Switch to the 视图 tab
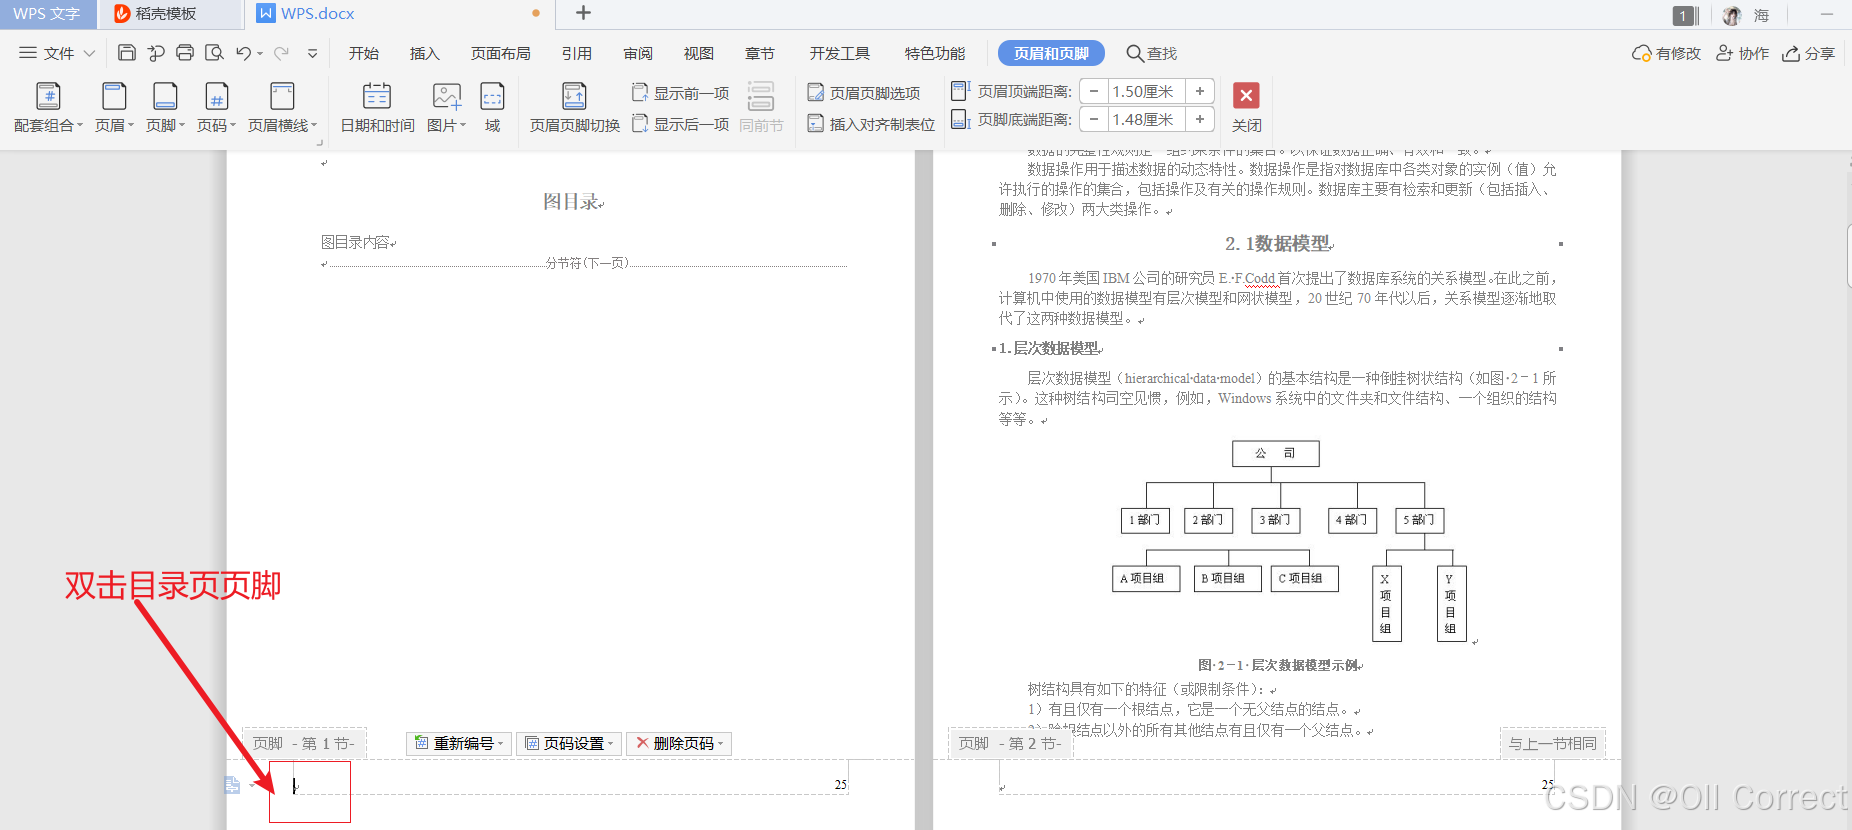Viewport: 1852px width, 830px height. [699, 53]
